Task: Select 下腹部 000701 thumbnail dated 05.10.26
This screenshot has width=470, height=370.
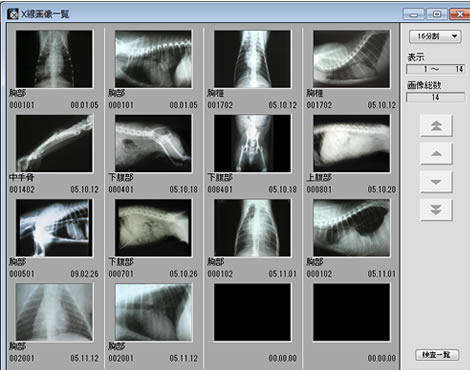Action: (x=153, y=228)
